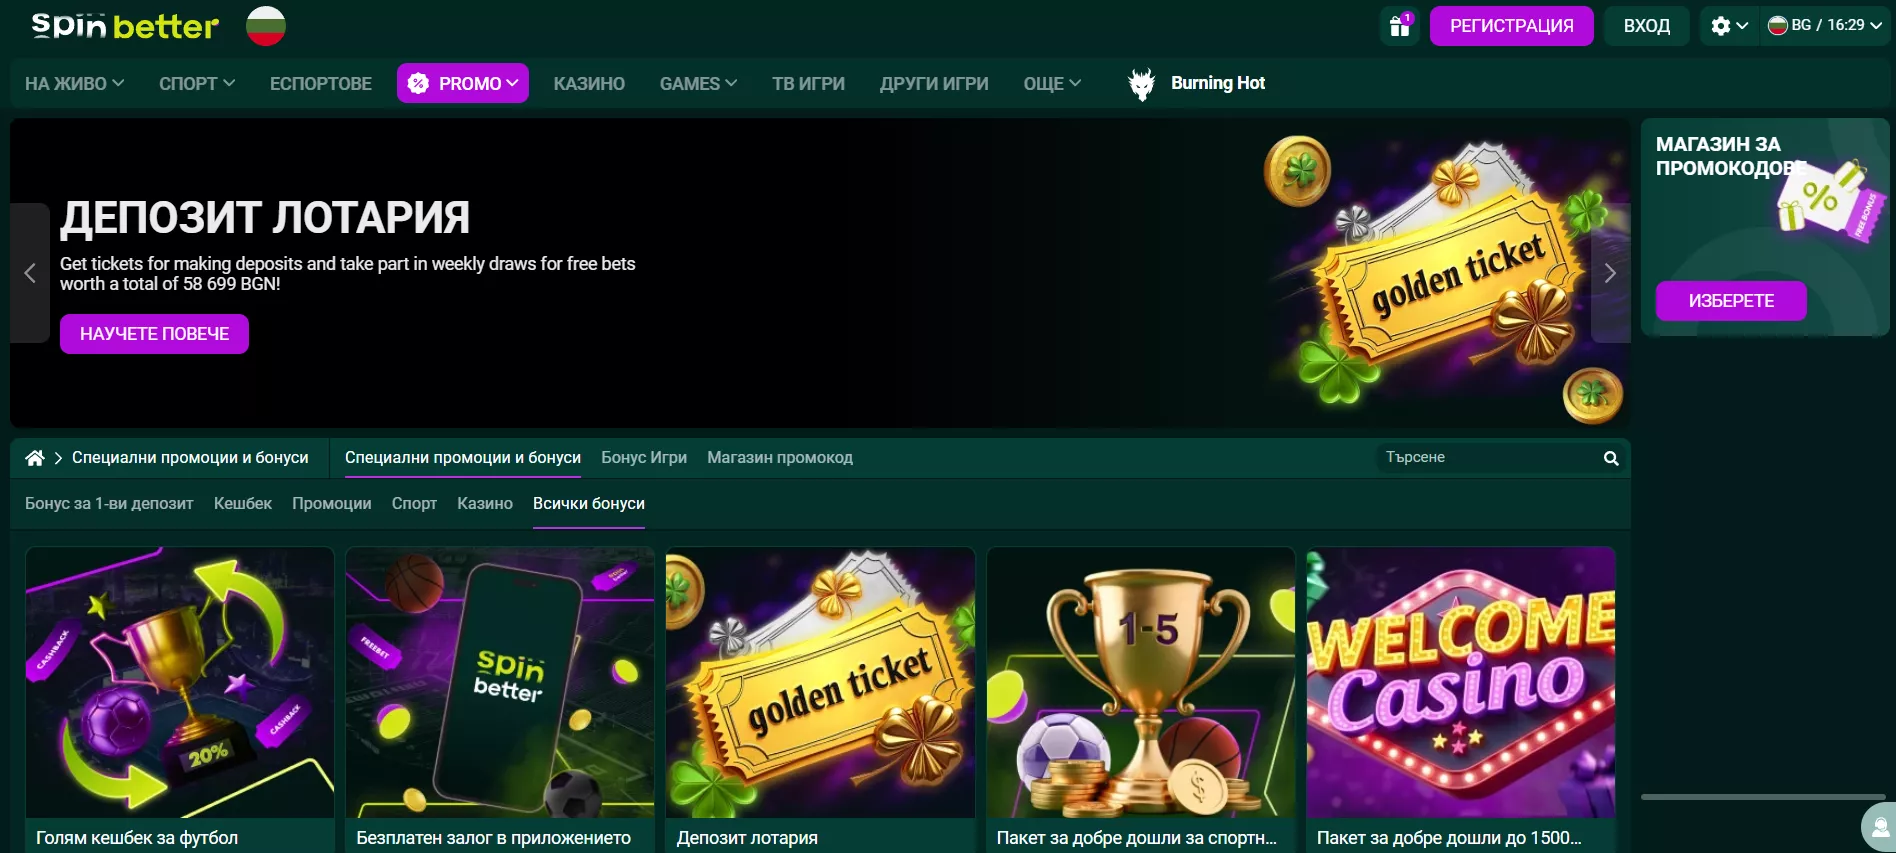Open the live chat support icon
1896x853 pixels.
click(x=1880, y=828)
